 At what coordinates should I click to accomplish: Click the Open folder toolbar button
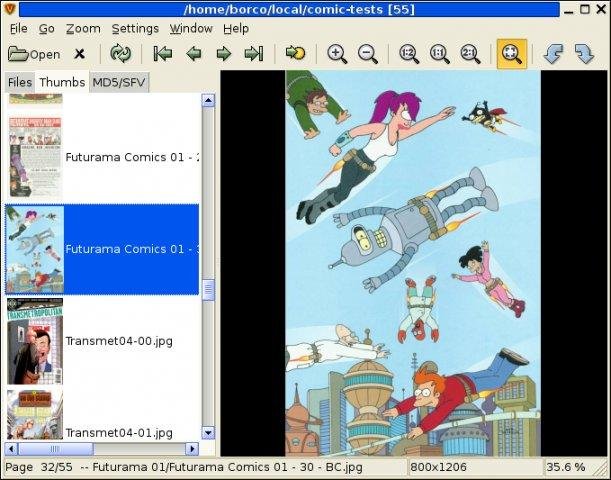click(x=34, y=54)
